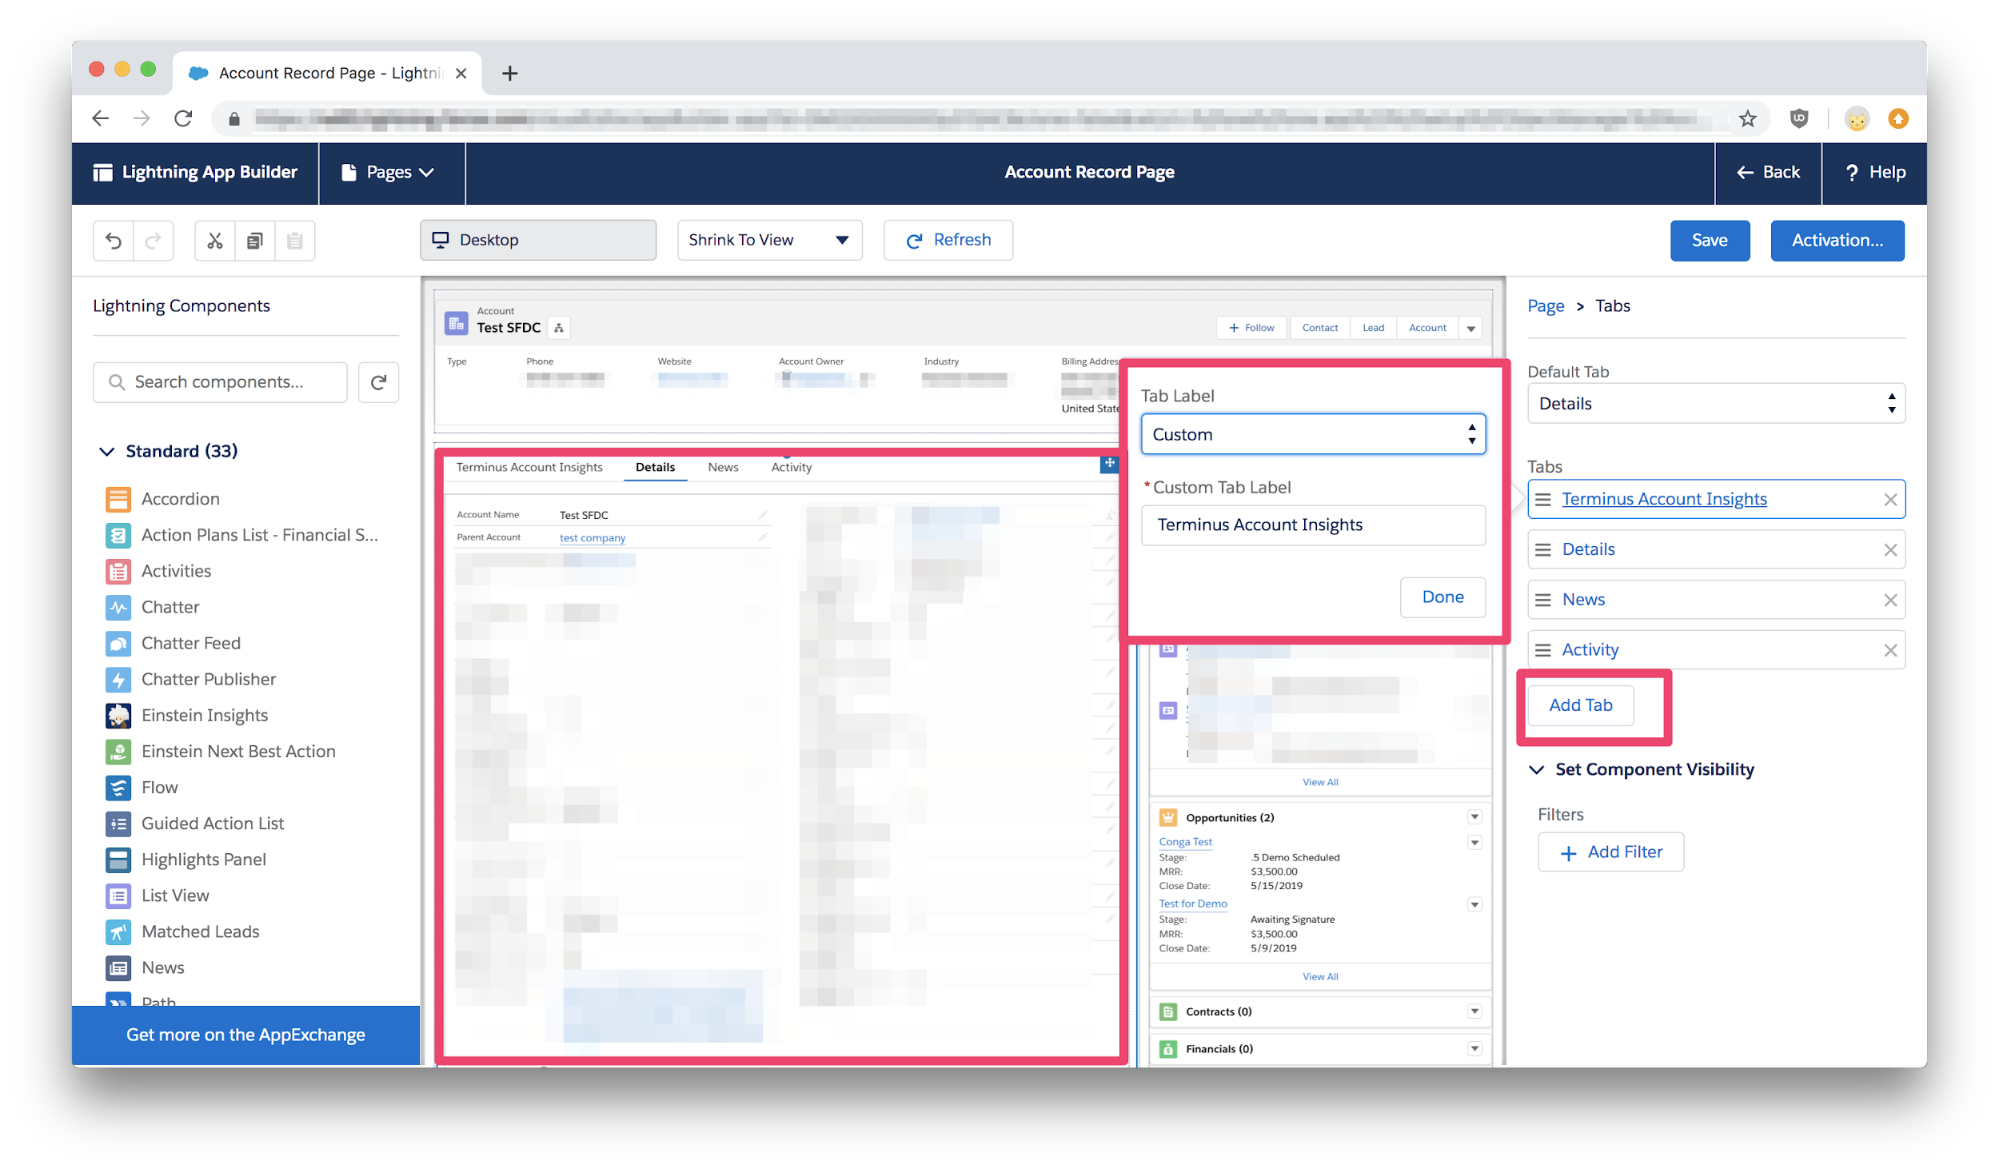This screenshot has width=1999, height=1171.
Task: Click the drag handle for Activity tab
Action: [x=1543, y=650]
